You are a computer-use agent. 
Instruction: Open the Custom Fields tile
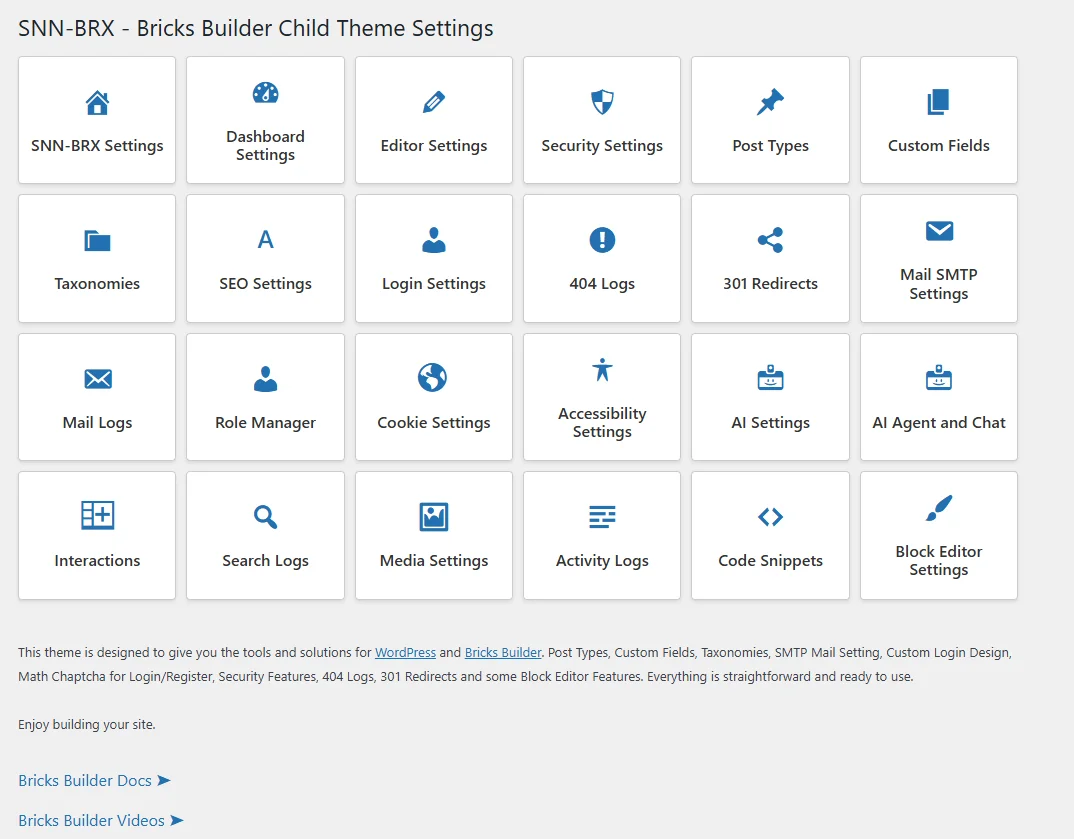[938, 121]
